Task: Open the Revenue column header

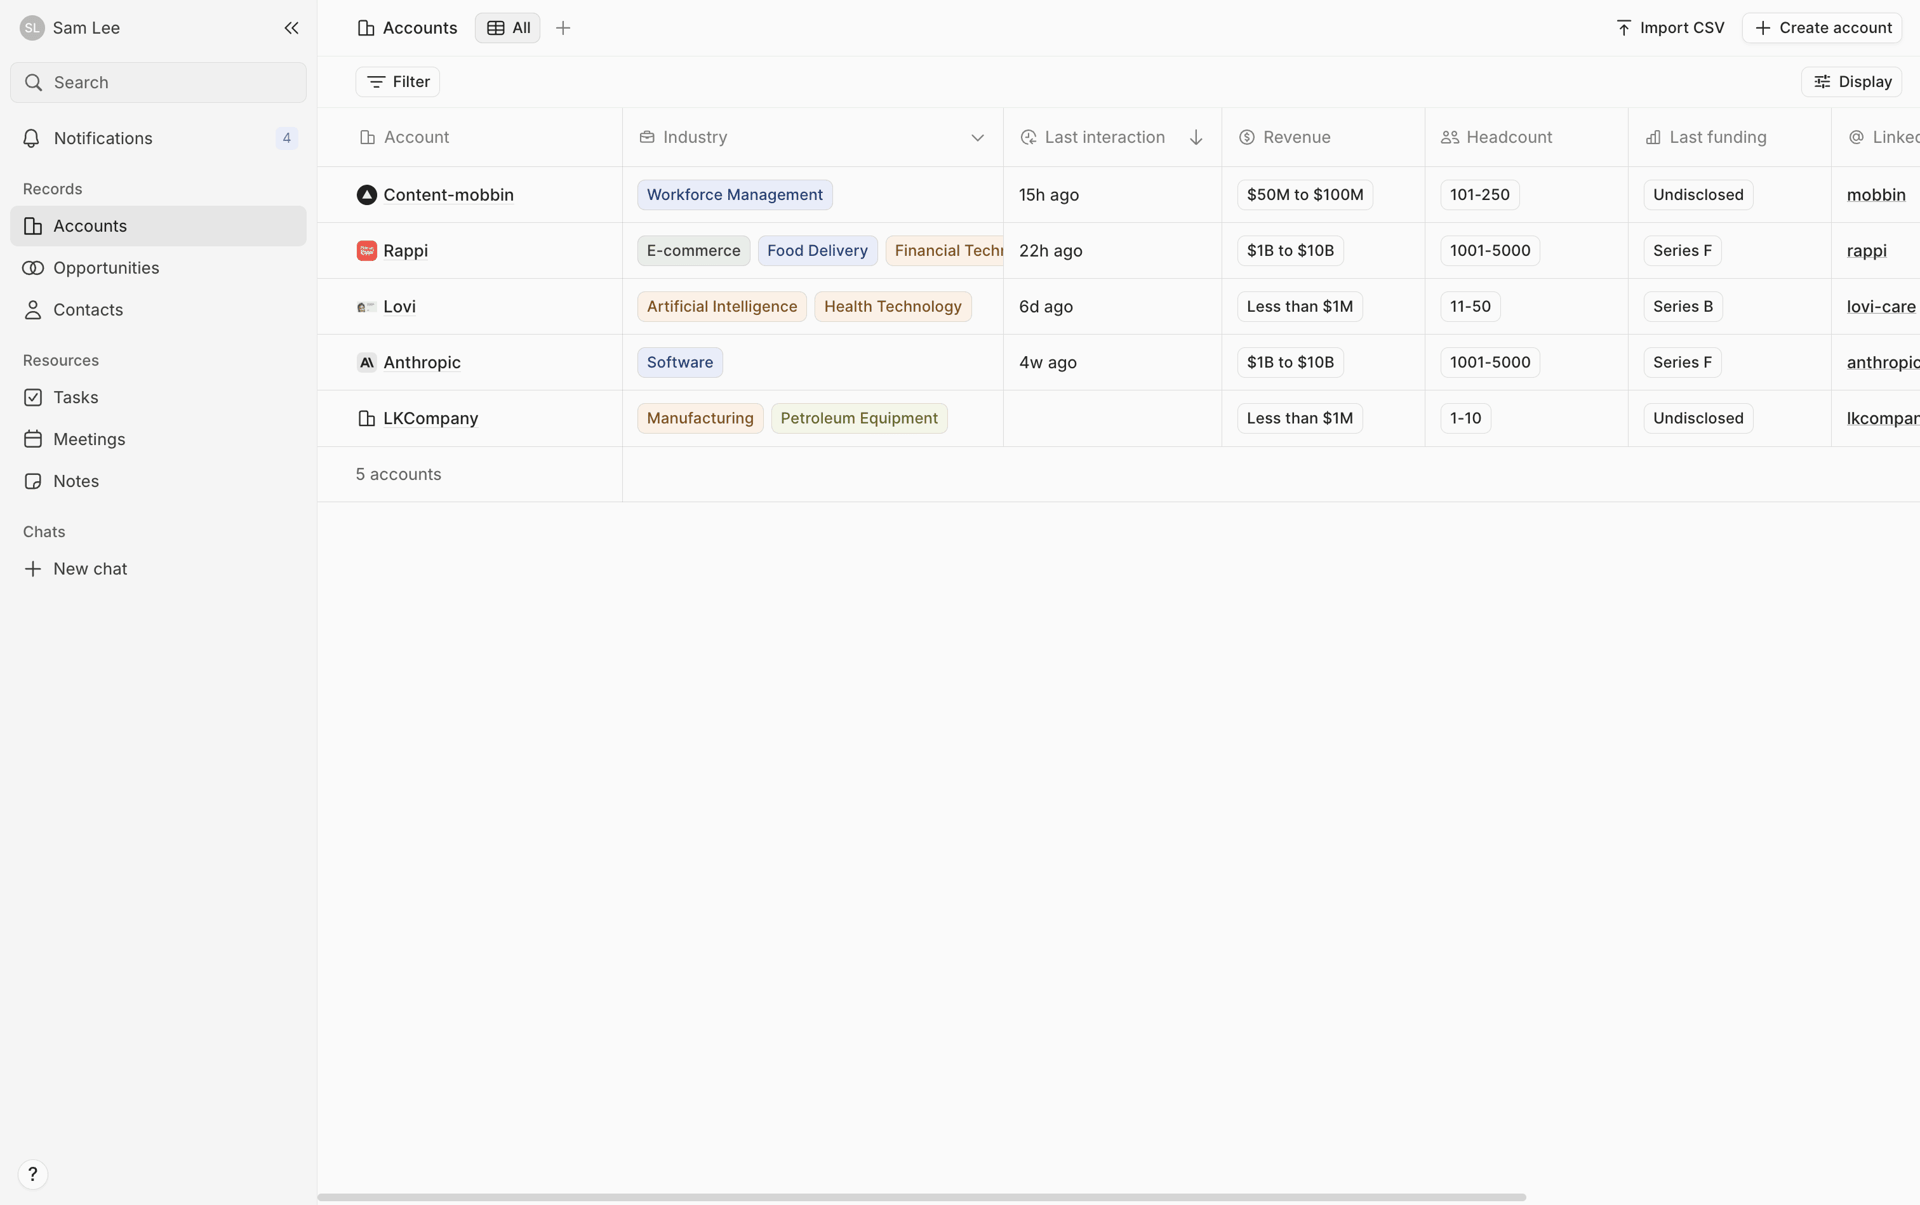Action: (1324, 137)
